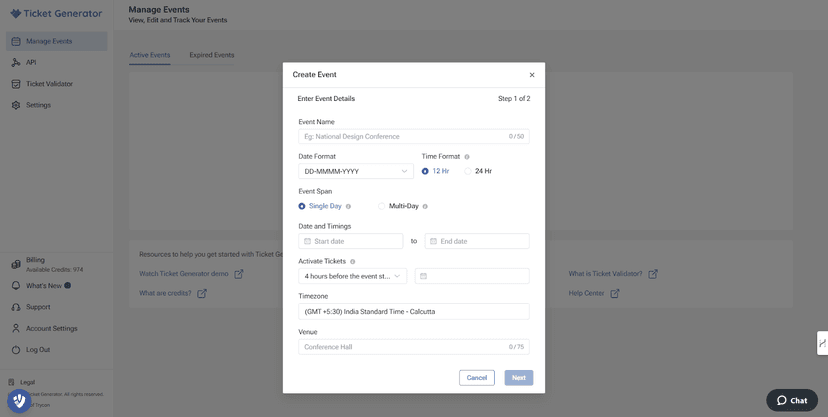828x417 pixels.
Task: Click the What's New bell icon
Action: tap(16, 286)
